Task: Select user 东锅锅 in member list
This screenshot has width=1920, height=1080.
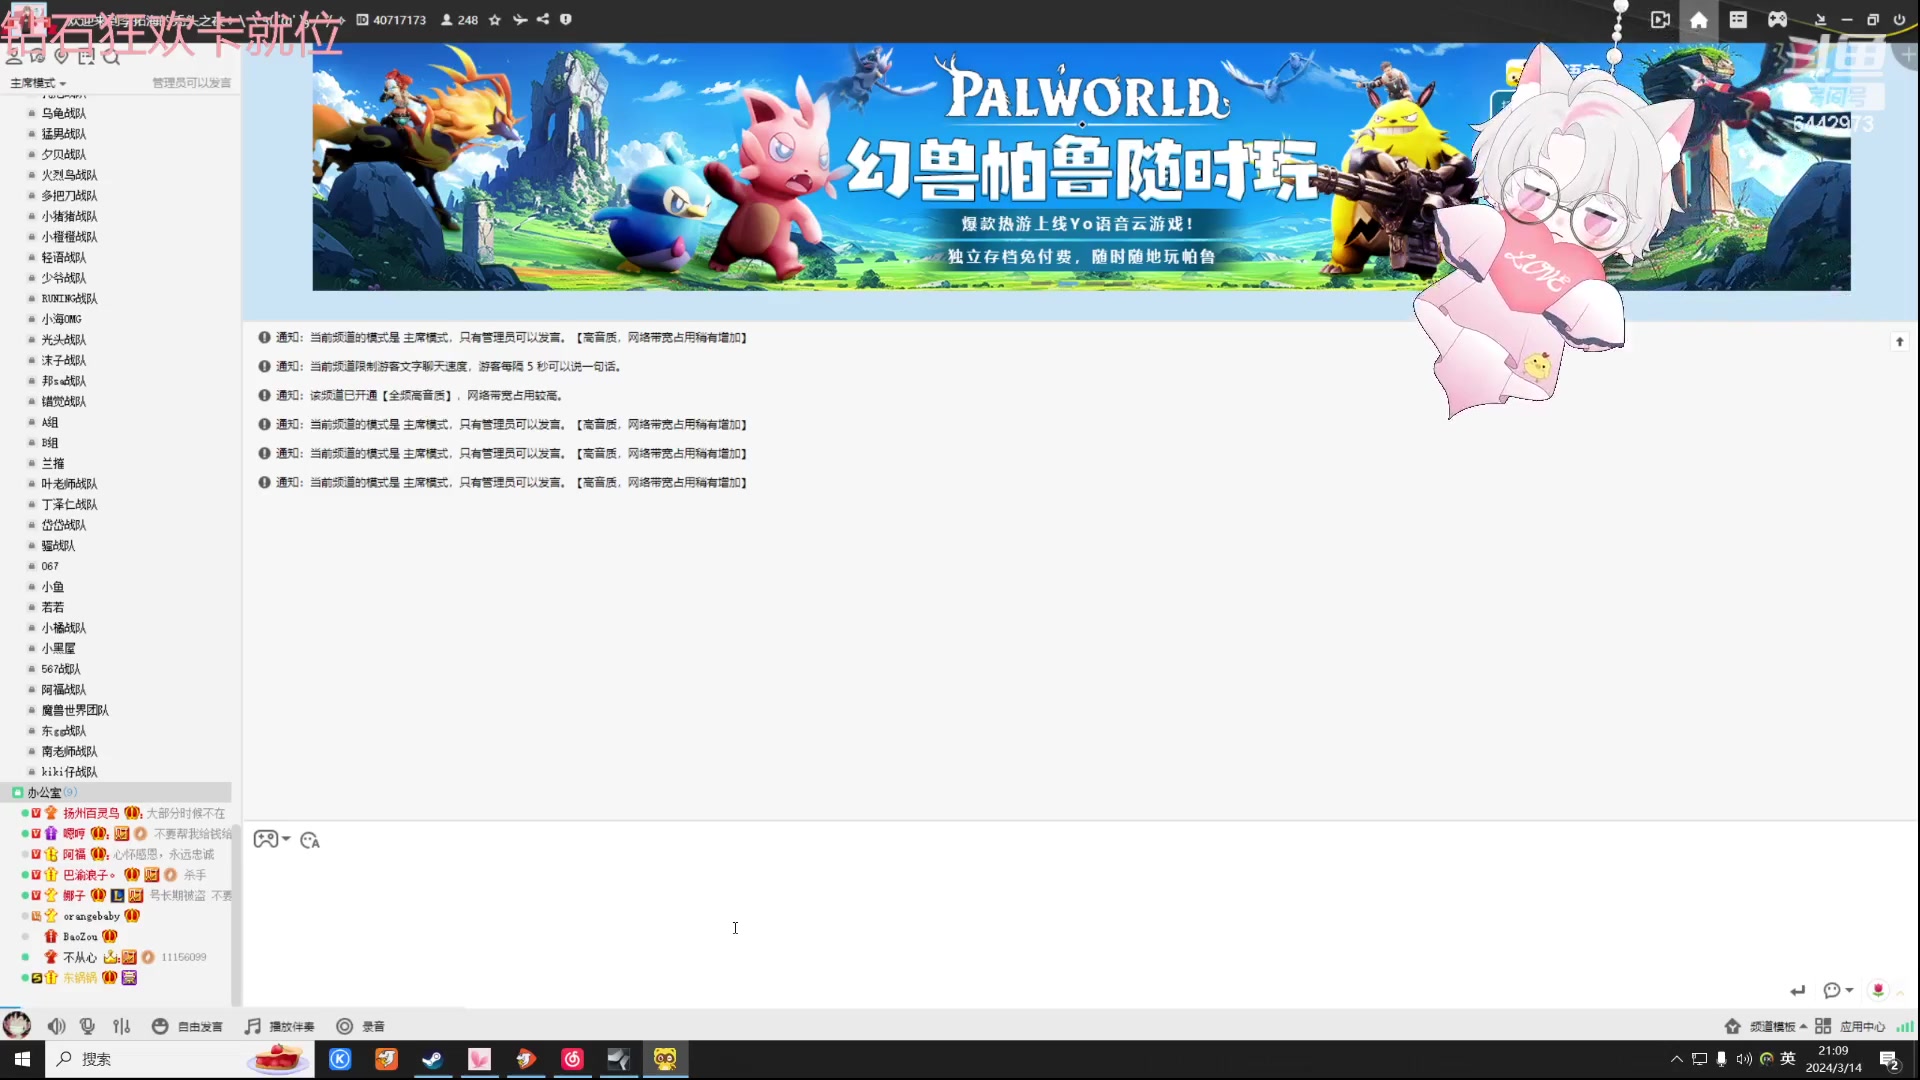Action: (x=80, y=978)
